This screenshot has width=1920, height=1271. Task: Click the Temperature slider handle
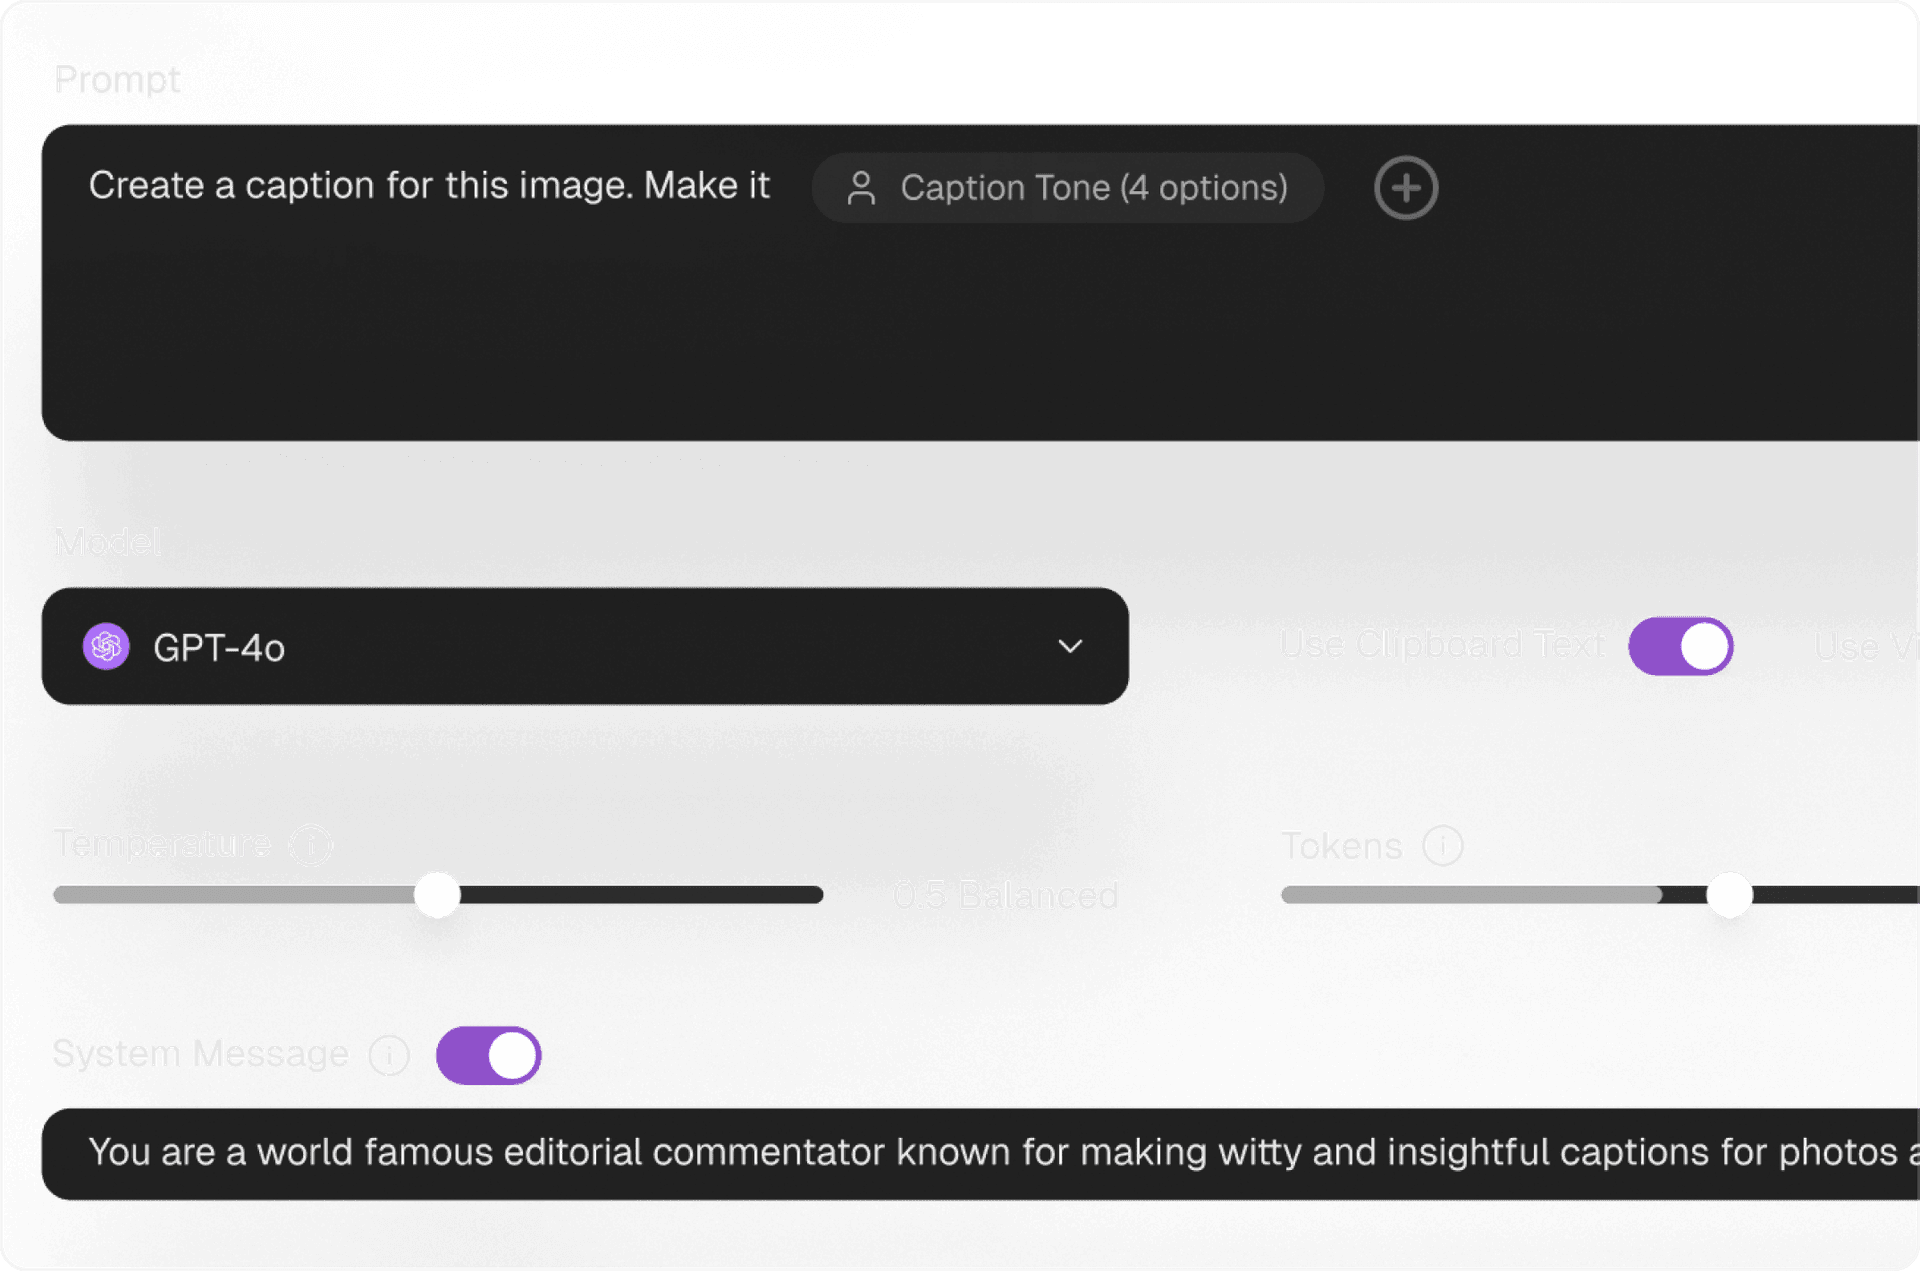pyautogui.click(x=437, y=894)
